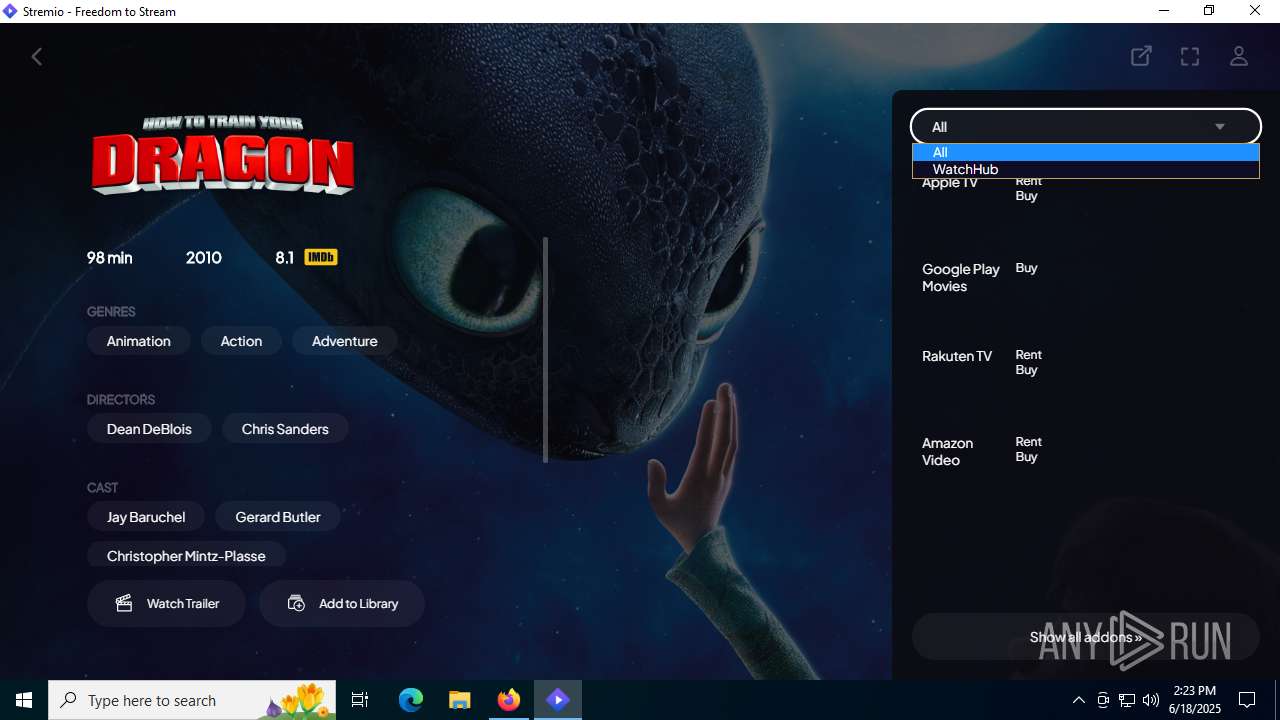Open the Amazon Video stream row

click(1085, 450)
